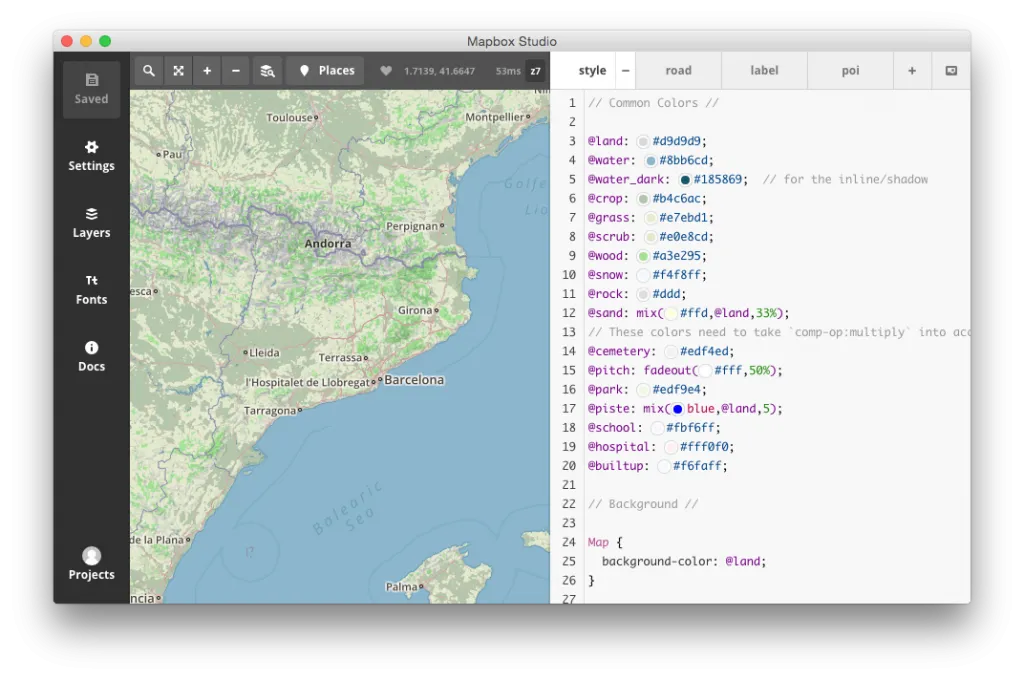Open the Projects avatar menu

click(91, 564)
